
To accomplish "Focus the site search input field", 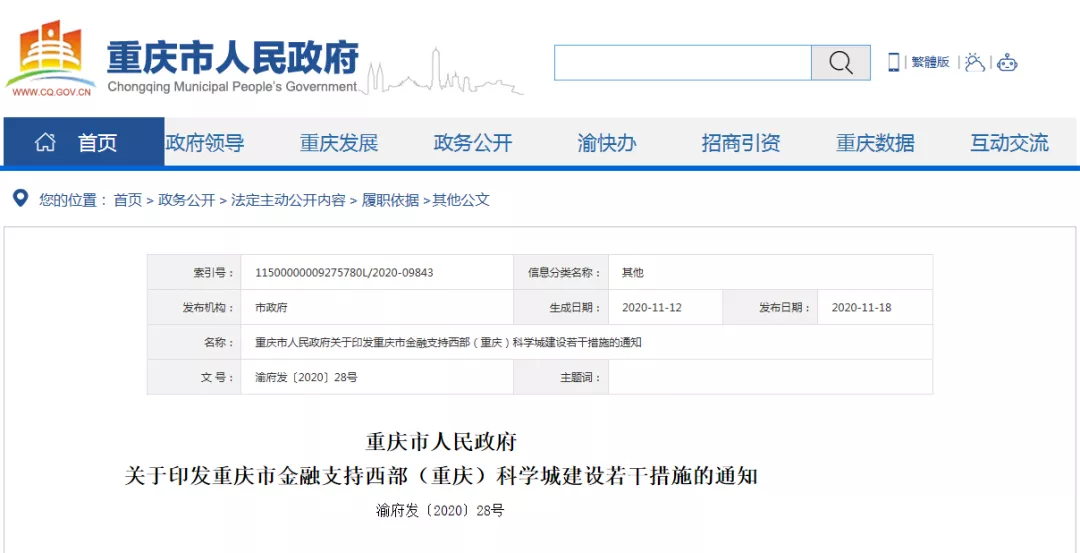I will [x=682, y=63].
